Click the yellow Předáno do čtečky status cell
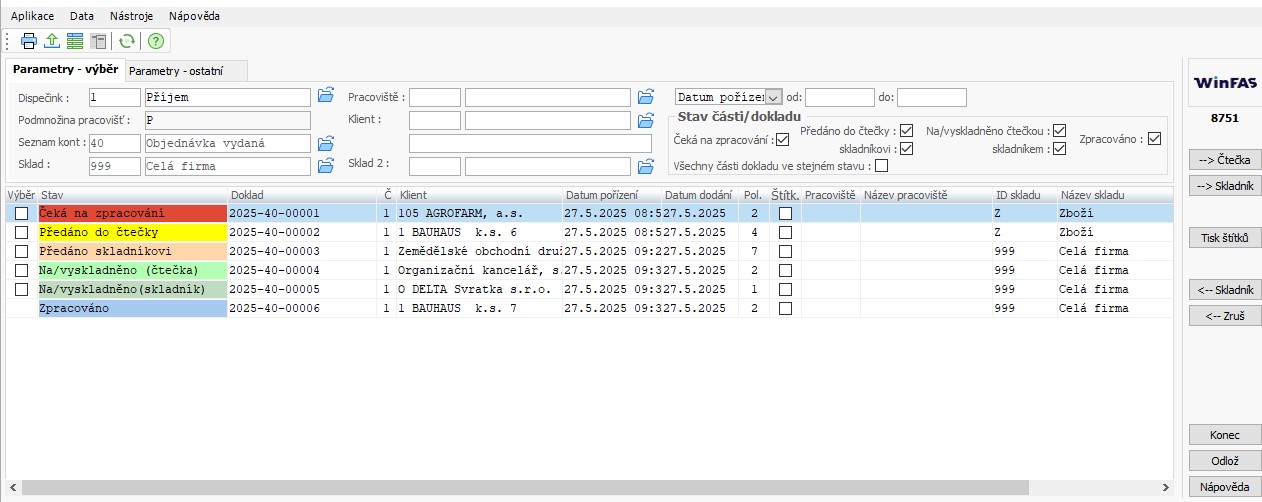The width and height of the screenshot is (1262, 502). pos(133,232)
